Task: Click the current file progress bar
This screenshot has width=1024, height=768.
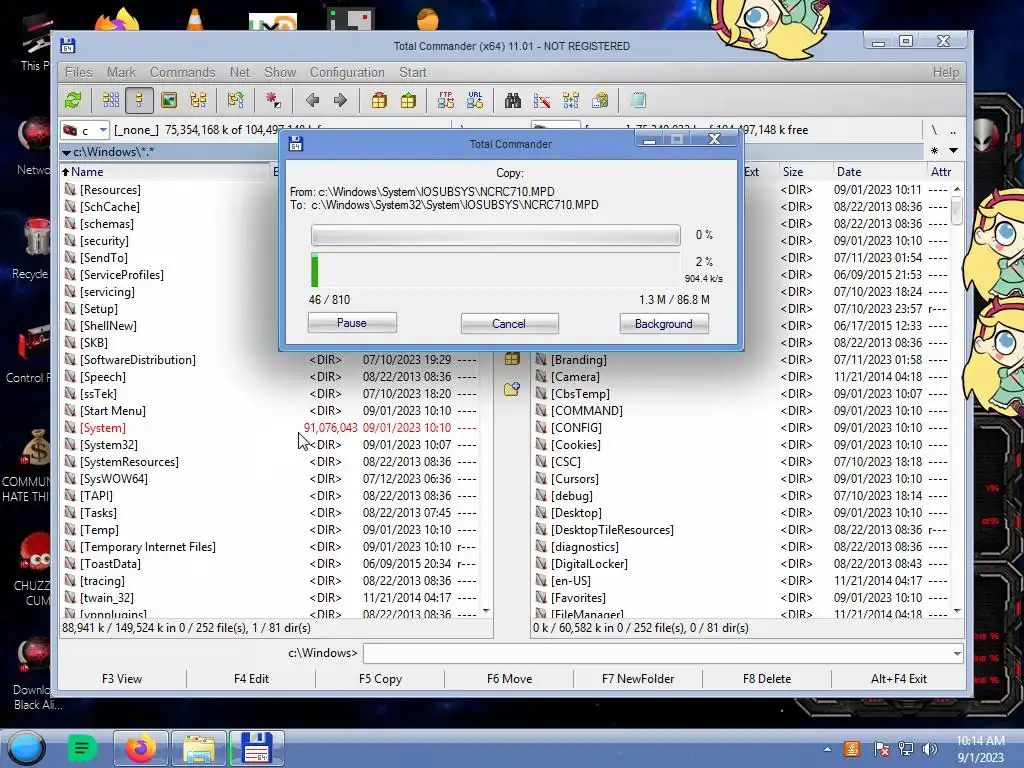Action: point(496,235)
